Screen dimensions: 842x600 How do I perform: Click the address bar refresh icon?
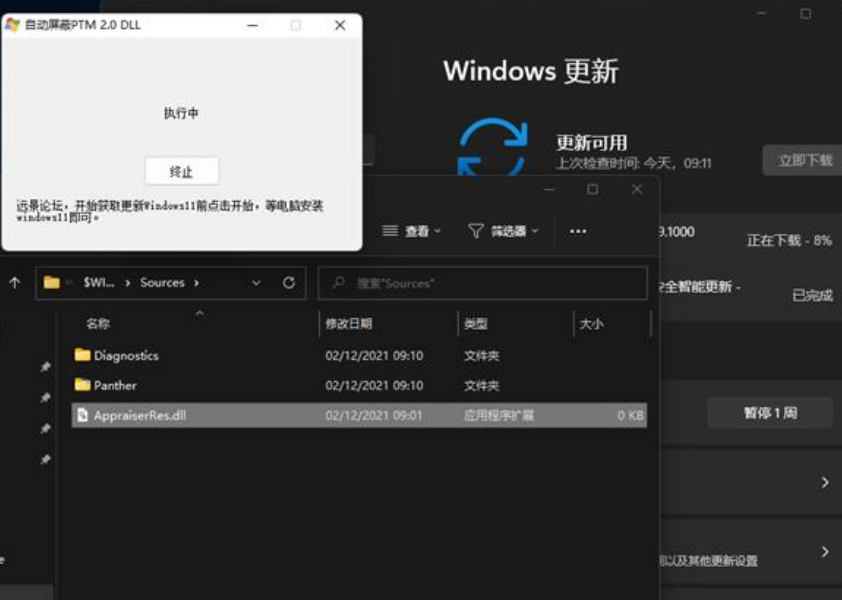pyautogui.click(x=288, y=282)
